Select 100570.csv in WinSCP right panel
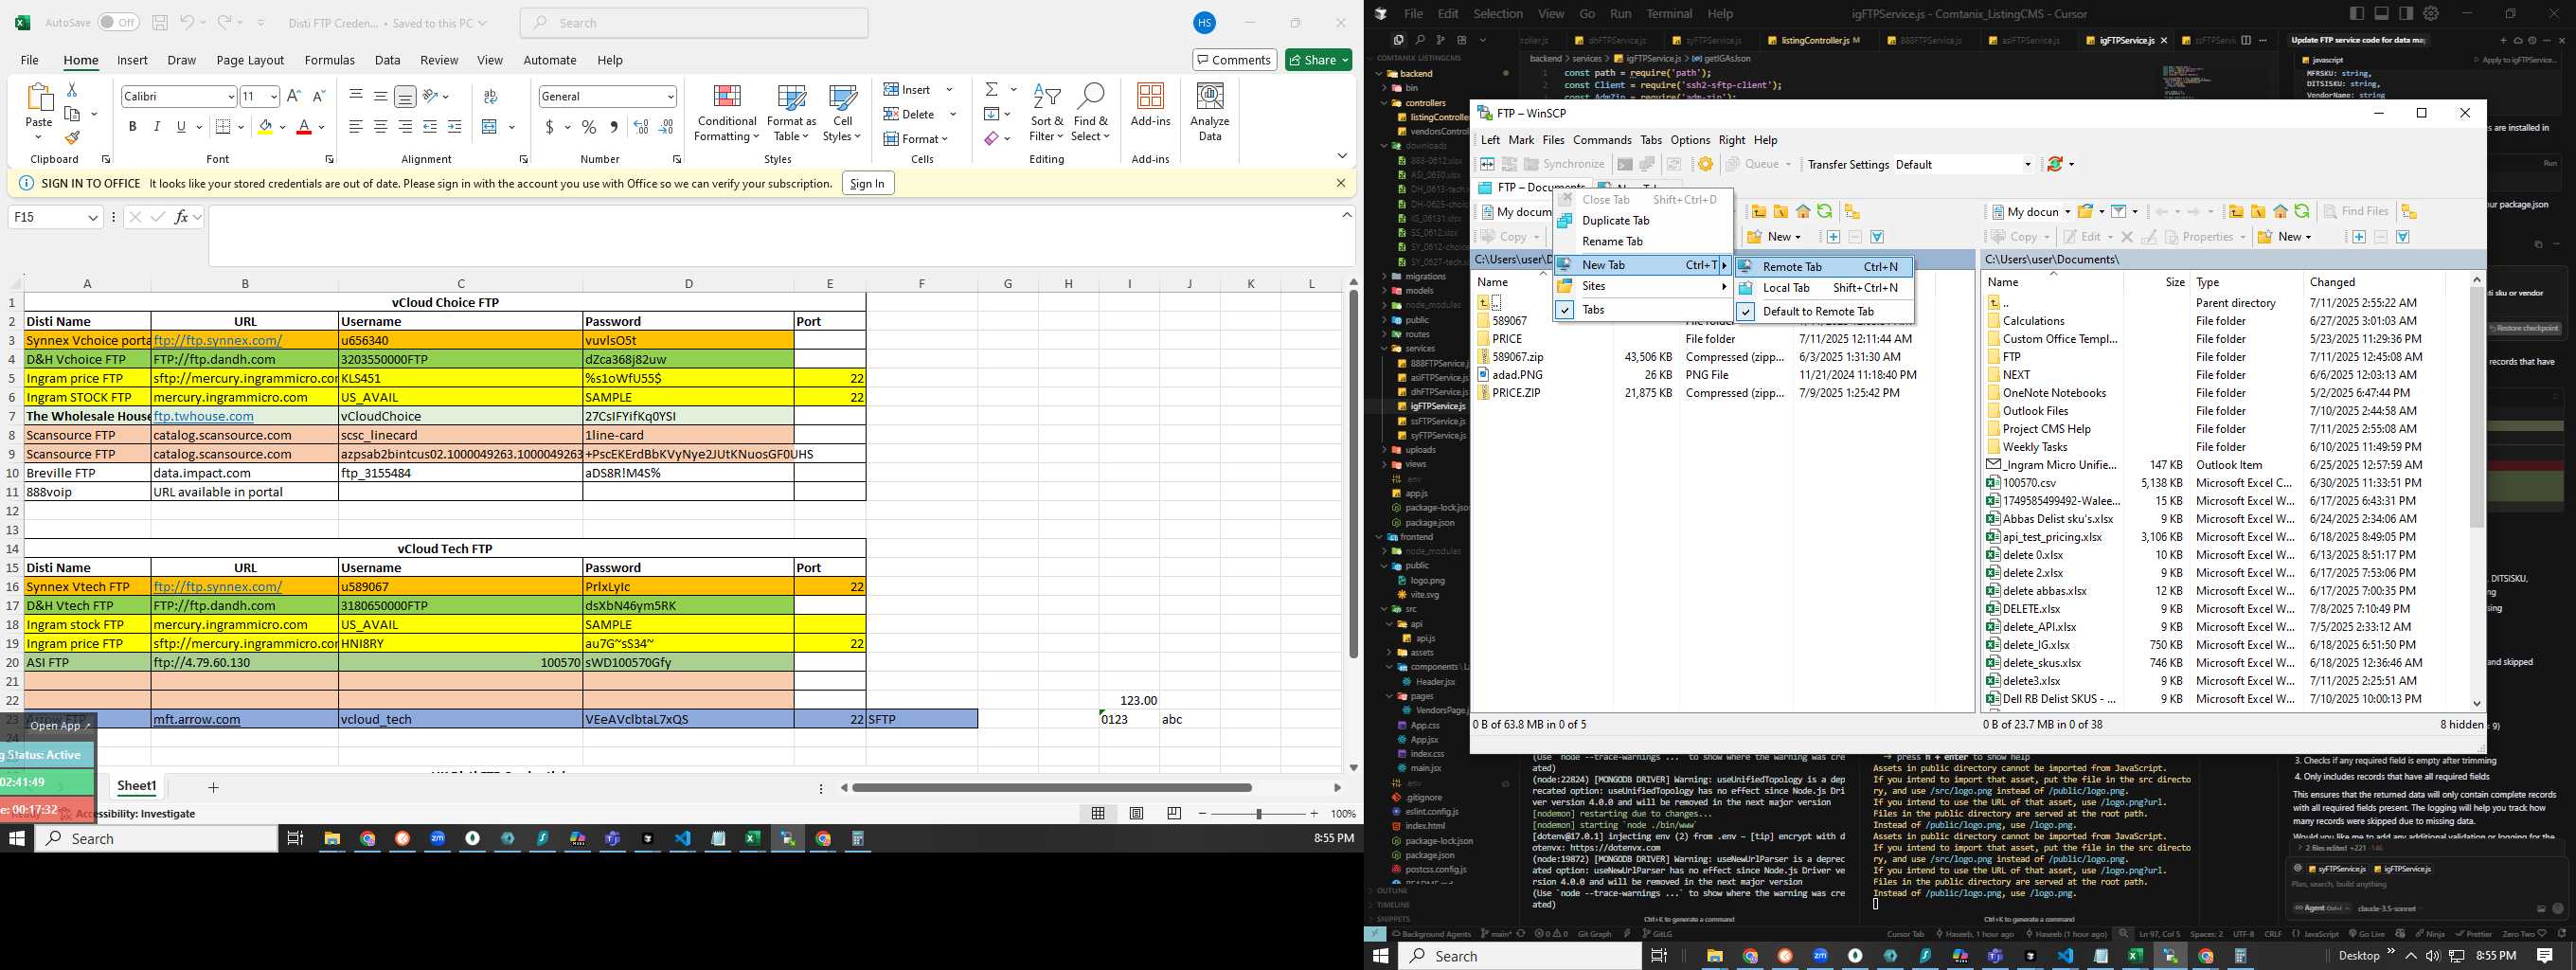The image size is (2576, 970). pos(2030,483)
